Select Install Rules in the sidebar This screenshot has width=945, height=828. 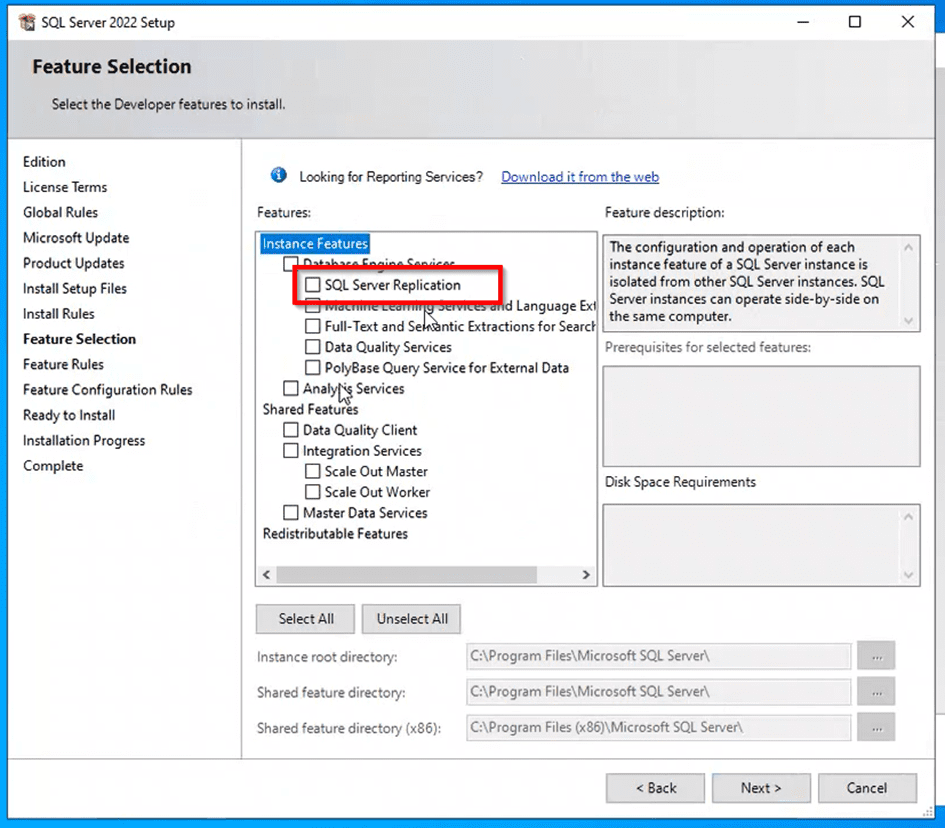(58, 313)
